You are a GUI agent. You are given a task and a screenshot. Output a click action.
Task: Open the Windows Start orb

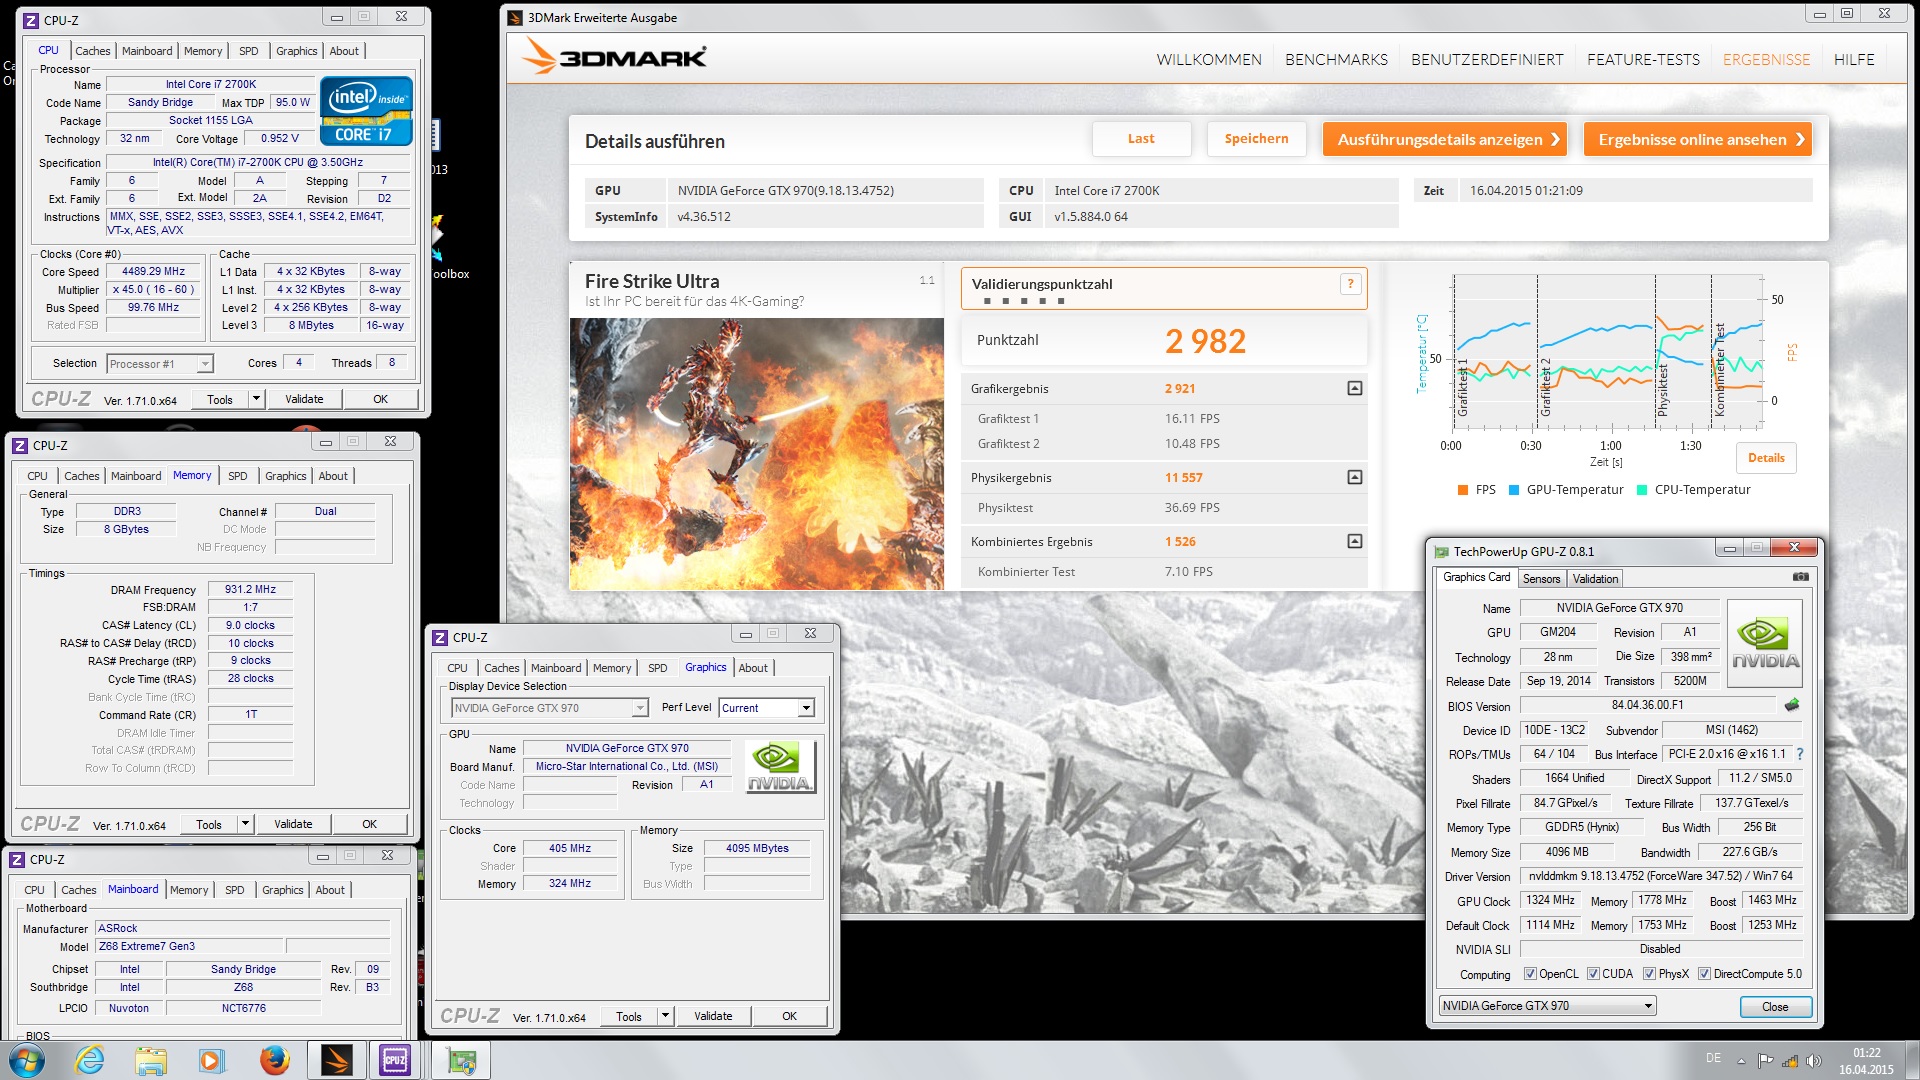[27, 1060]
